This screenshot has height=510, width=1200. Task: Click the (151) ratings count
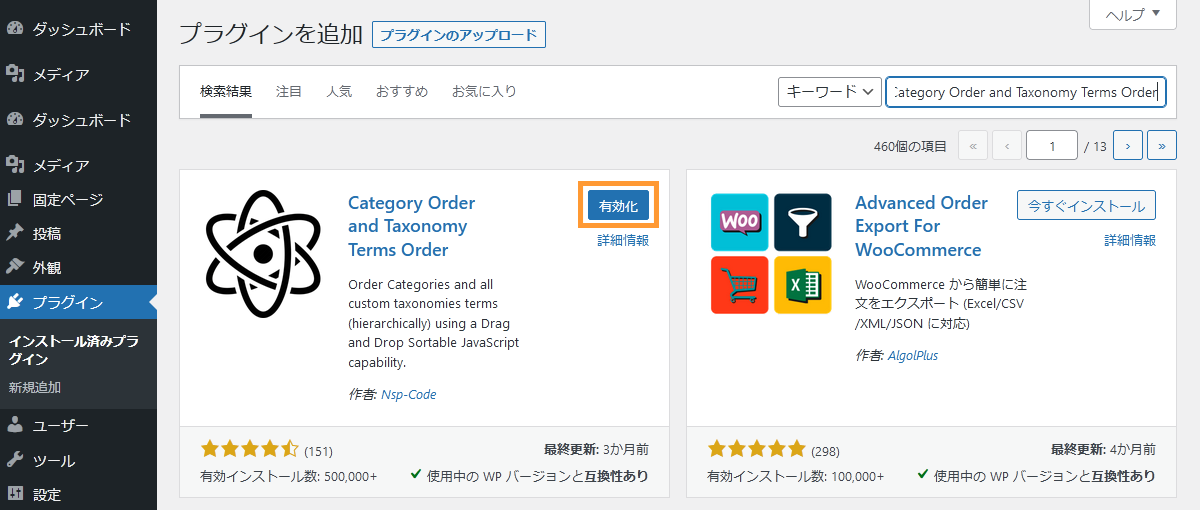click(x=318, y=450)
